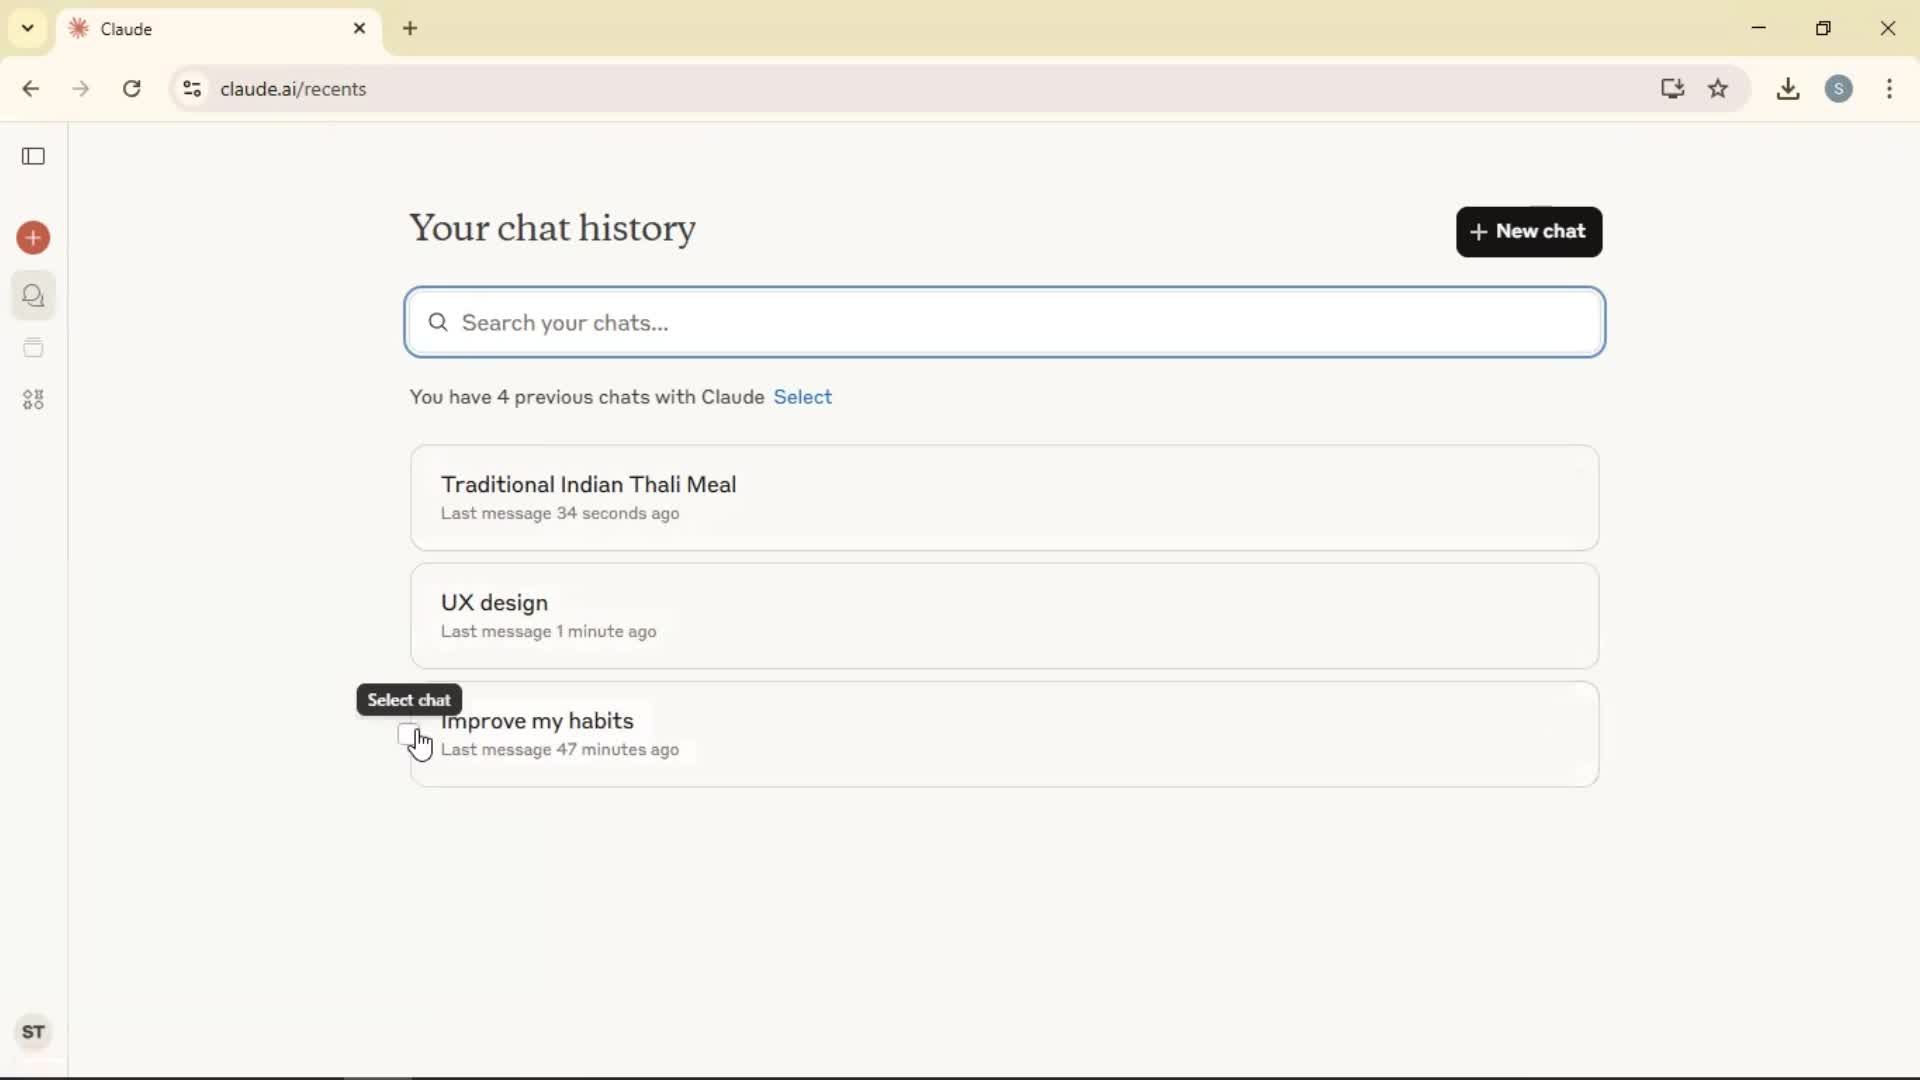Open the browser downloads icon

click(1788, 89)
